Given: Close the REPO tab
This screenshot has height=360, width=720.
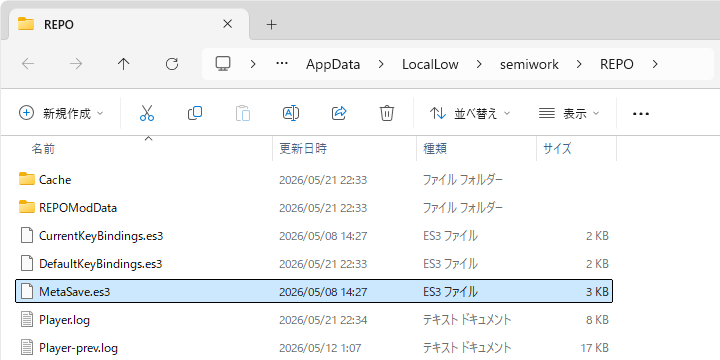Looking at the screenshot, I should tap(227, 24).
